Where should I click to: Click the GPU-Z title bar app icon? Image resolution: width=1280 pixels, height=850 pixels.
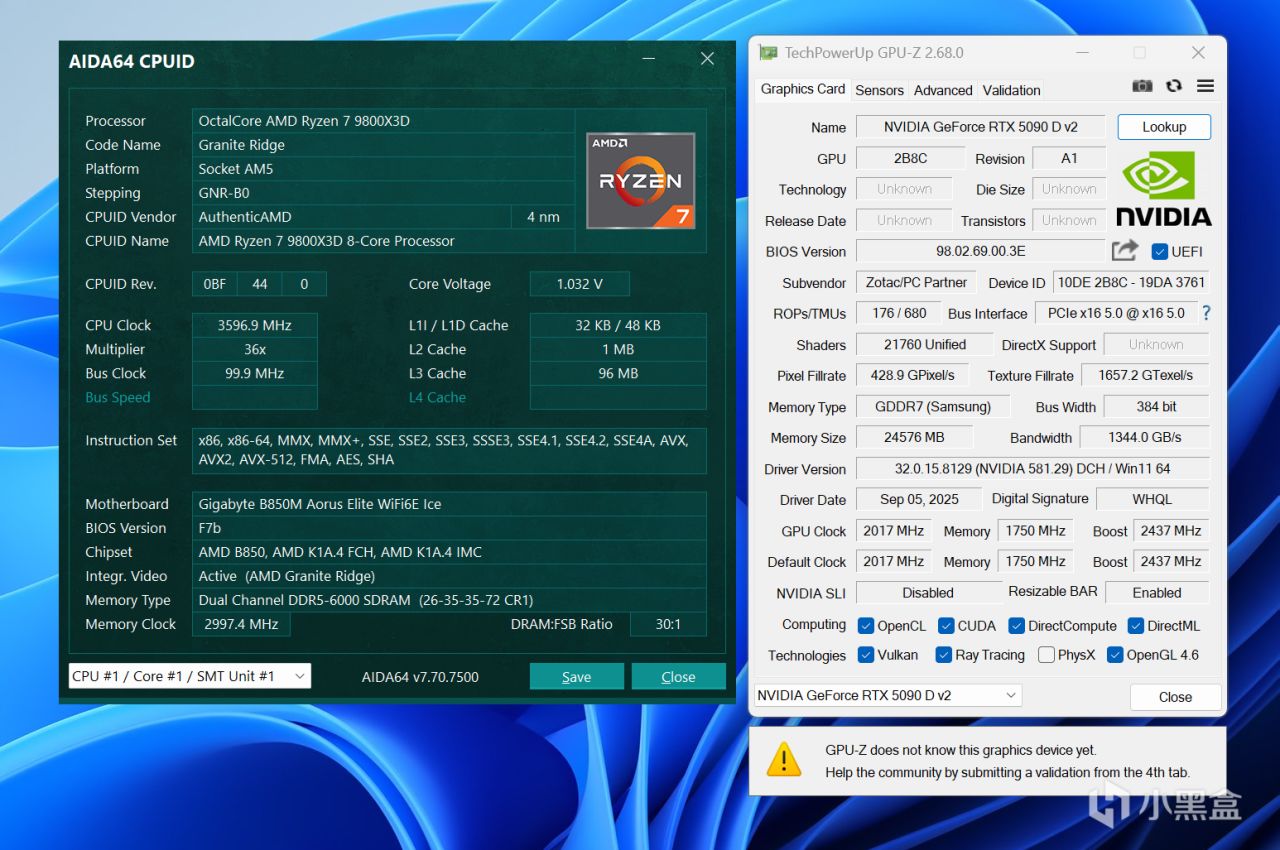768,53
